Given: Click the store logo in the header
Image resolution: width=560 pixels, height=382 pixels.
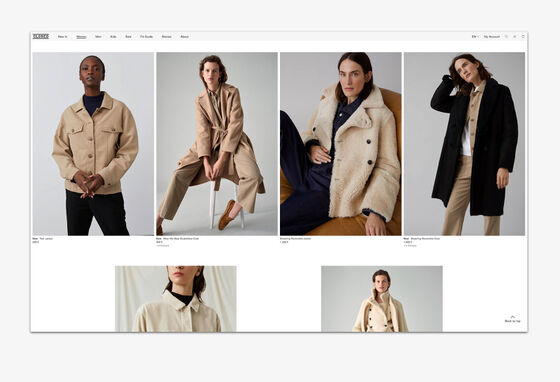Looking at the screenshot, I should (x=41, y=36).
